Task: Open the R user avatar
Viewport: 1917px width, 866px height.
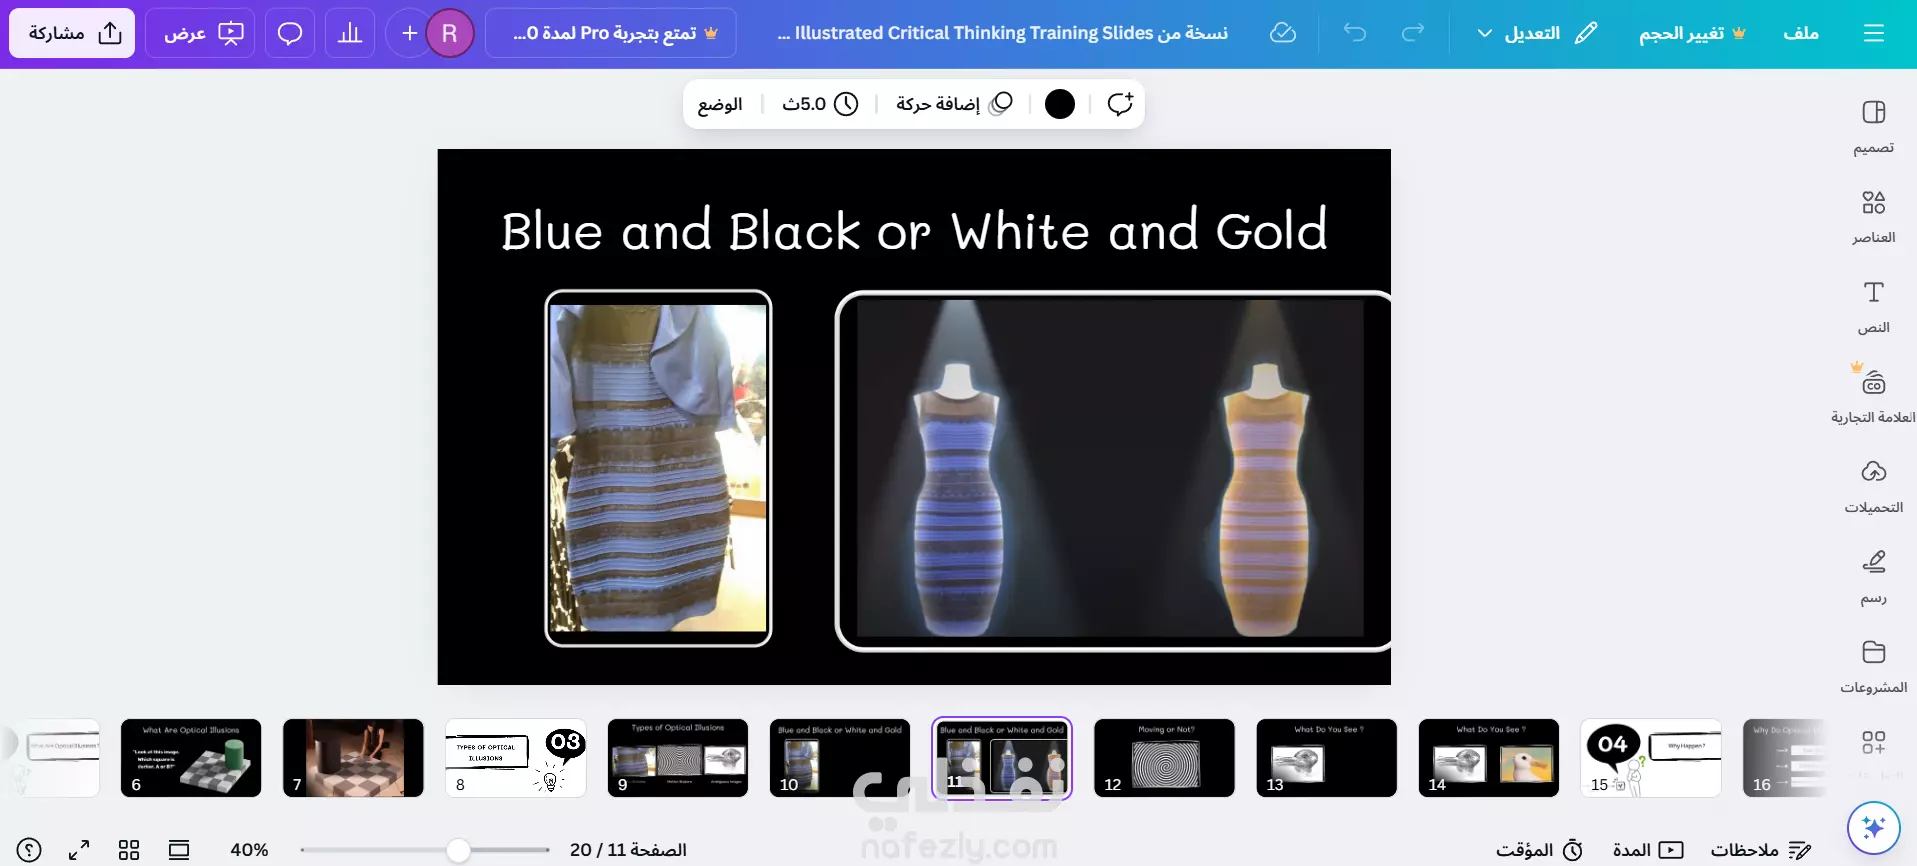Action: point(450,33)
